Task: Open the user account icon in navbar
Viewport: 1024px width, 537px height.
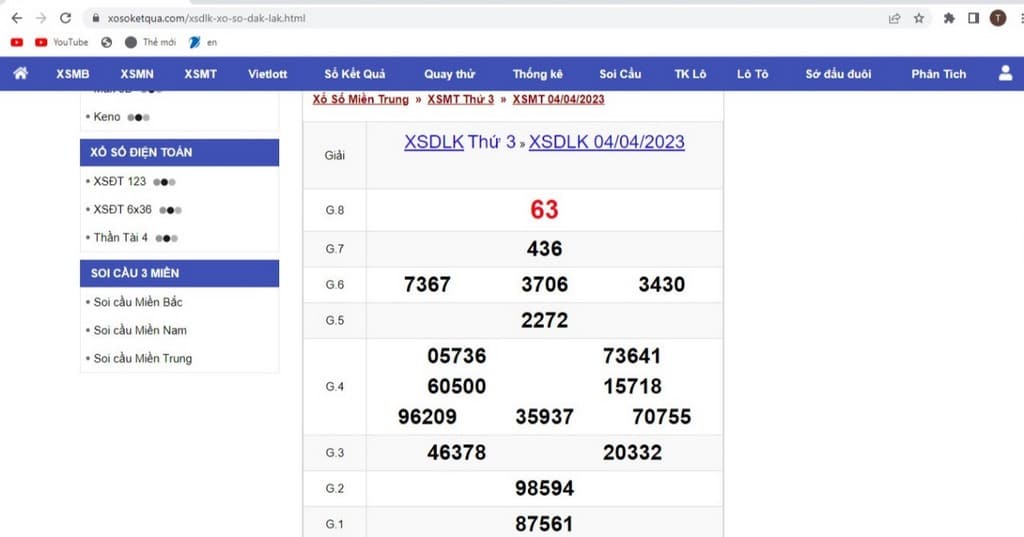Action: pyautogui.click(x=1006, y=73)
